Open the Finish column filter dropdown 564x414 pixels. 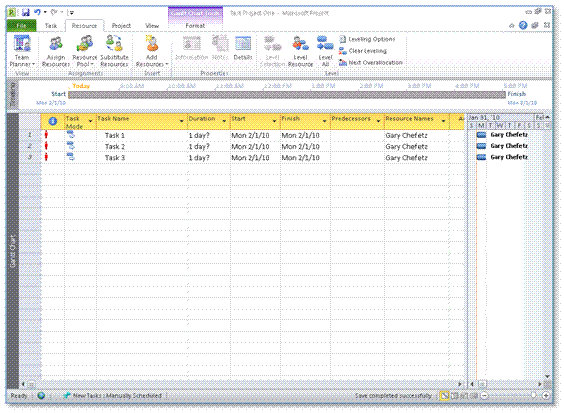tap(324, 121)
